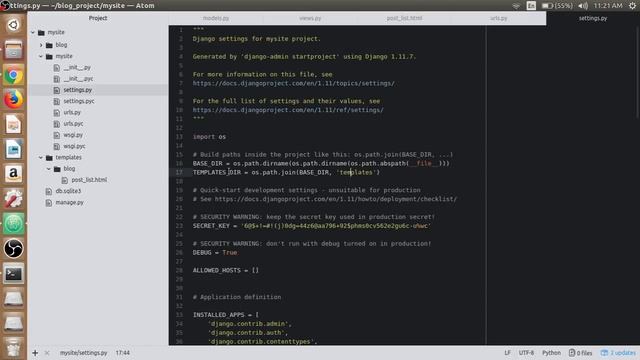Place cursor on 'DEBUG = True' line

215,253
